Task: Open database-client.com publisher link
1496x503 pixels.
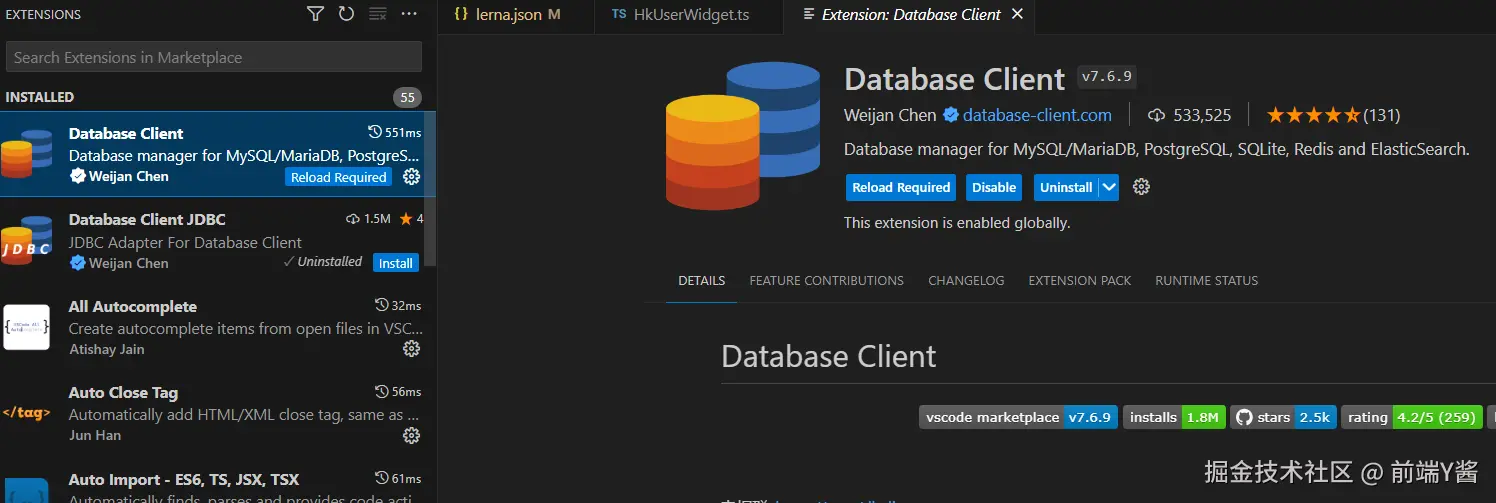Action: click(1037, 115)
